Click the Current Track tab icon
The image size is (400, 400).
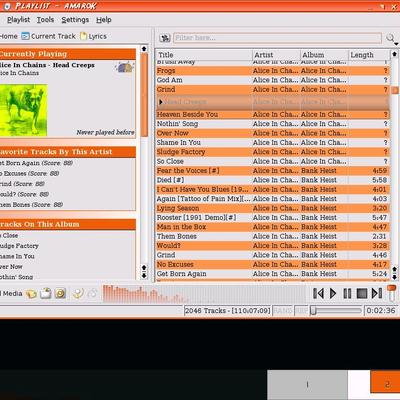click(x=25, y=36)
